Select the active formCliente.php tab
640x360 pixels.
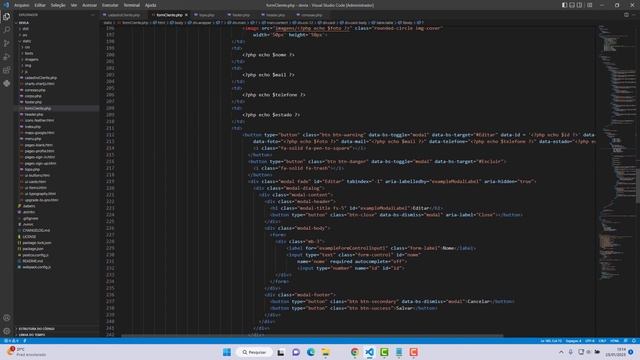[169, 15]
